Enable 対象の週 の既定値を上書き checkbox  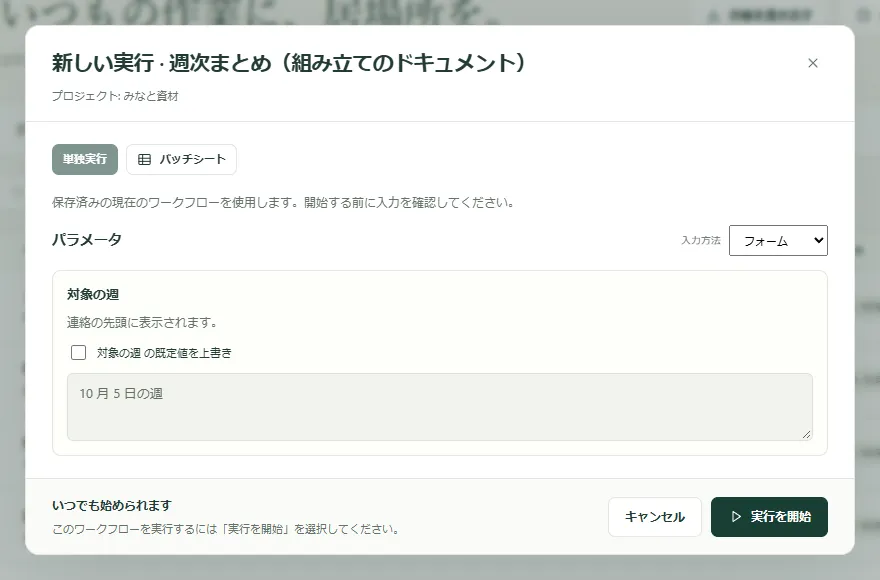(79, 353)
